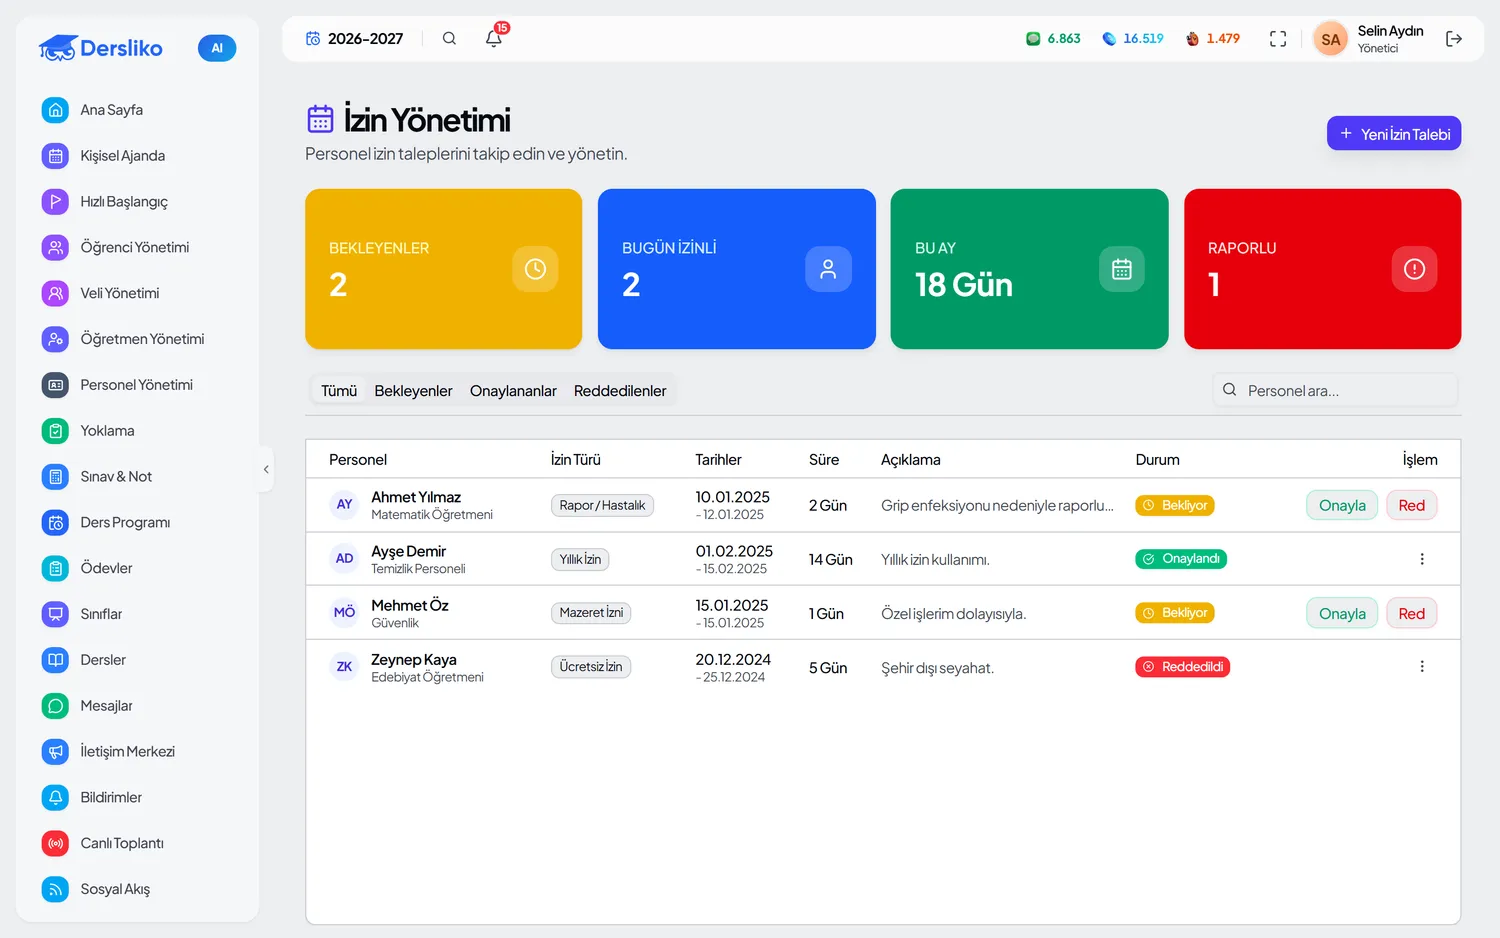Screen dimensions: 1500x938
Task: Click the green 6.863 counter
Action: click(x=1053, y=39)
